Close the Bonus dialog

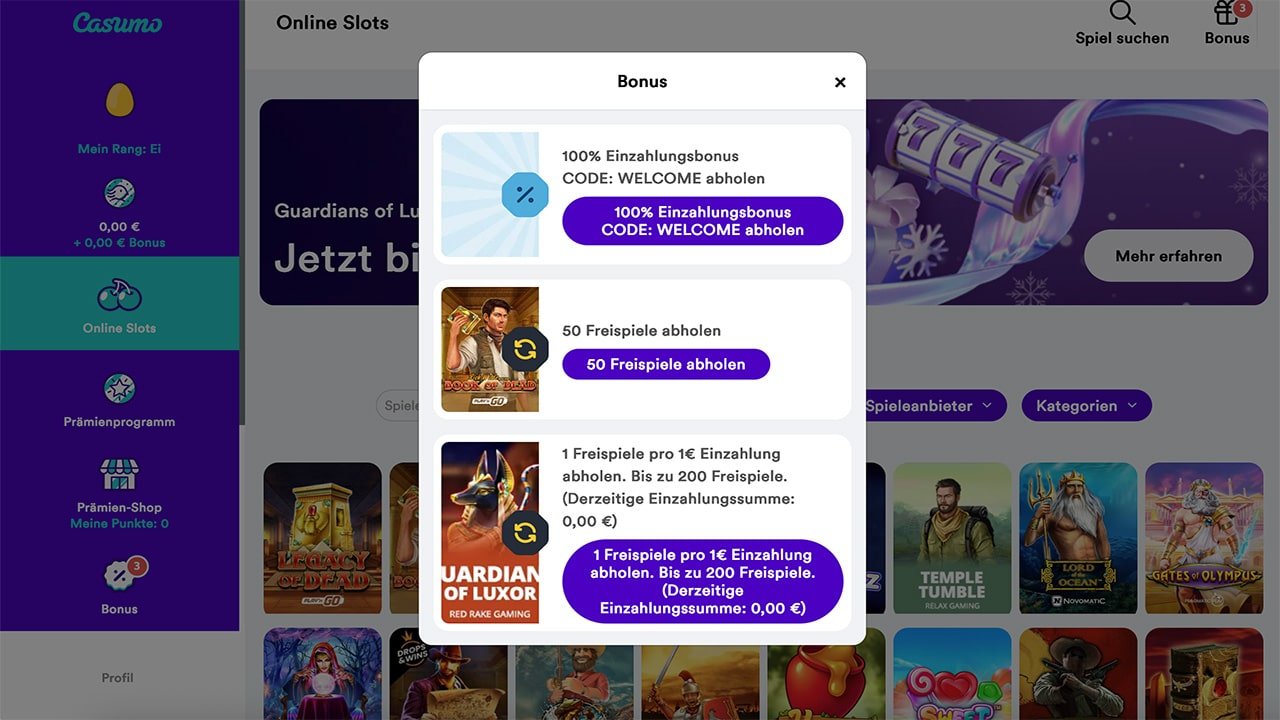840,82
